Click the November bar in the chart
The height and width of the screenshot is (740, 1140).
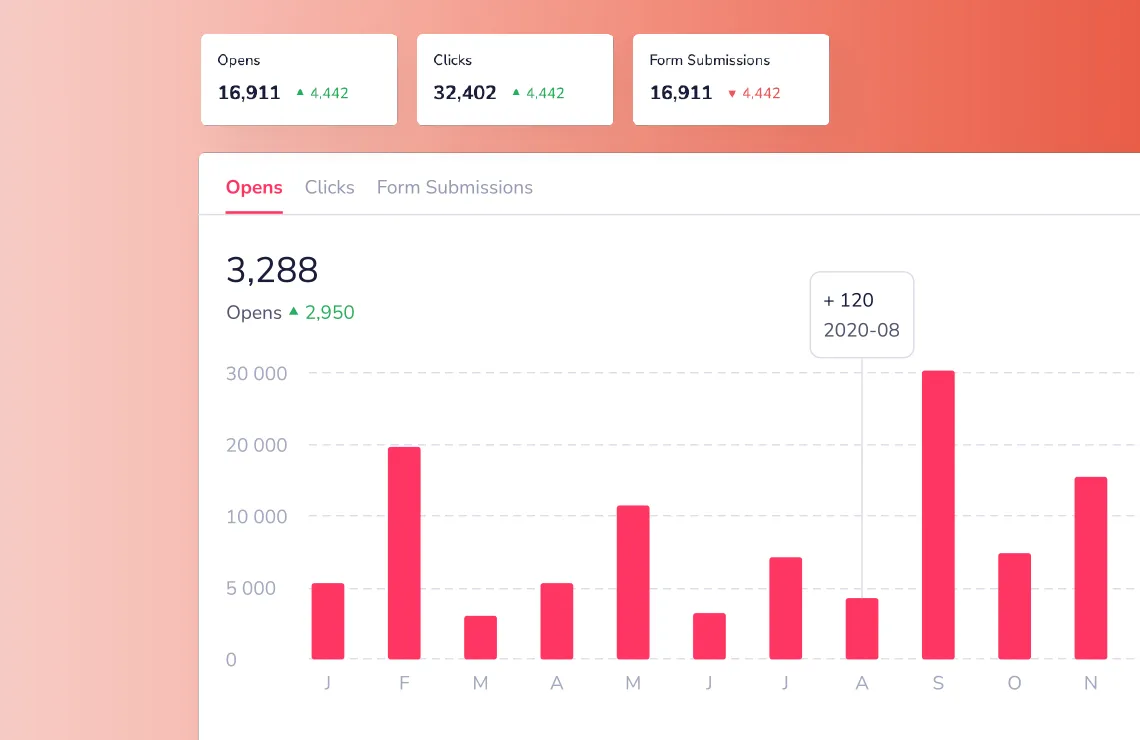point(1091,567)
